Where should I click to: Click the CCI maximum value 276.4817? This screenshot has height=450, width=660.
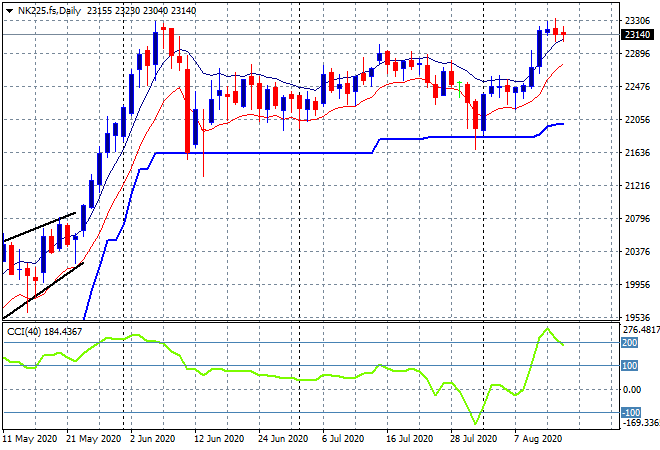(641, 330)
